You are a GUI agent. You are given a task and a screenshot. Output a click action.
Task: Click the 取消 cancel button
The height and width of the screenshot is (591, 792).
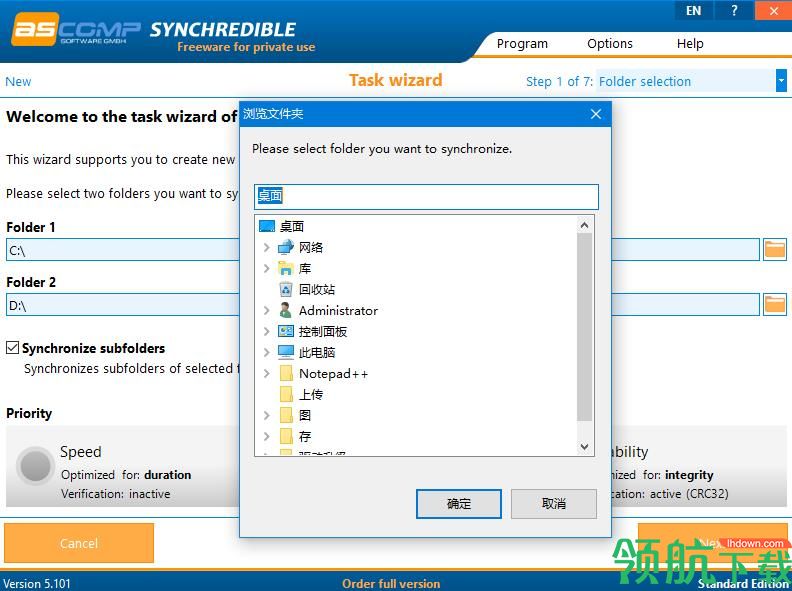pyautogui.click(x=554, y=503)
